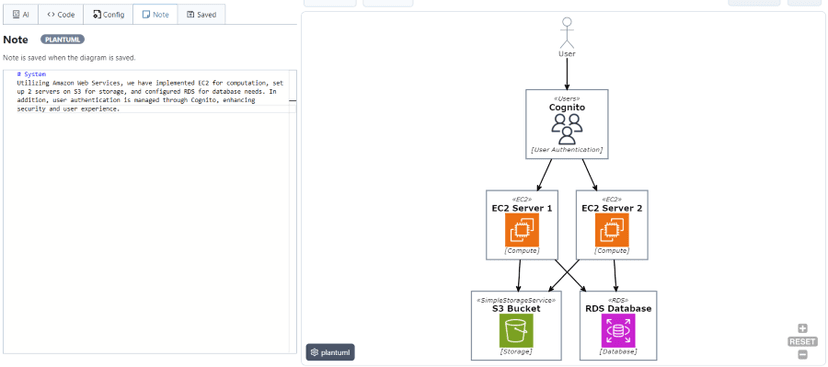The height and width of the screenshot is (367, 828).
Task: Click the 'User' label under the actor
Action: 567,54
